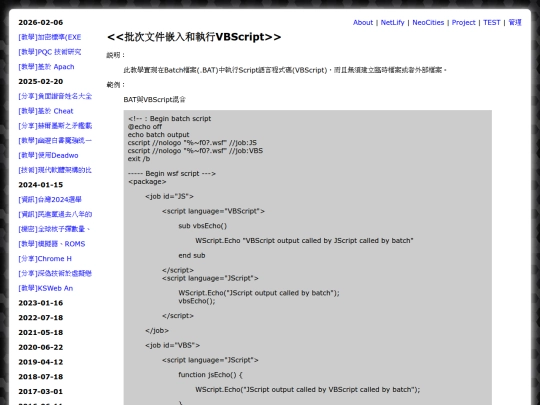Click the '----- Begin wsf script --->' line
Screen dimensions: 540x405
click(172, 174)
